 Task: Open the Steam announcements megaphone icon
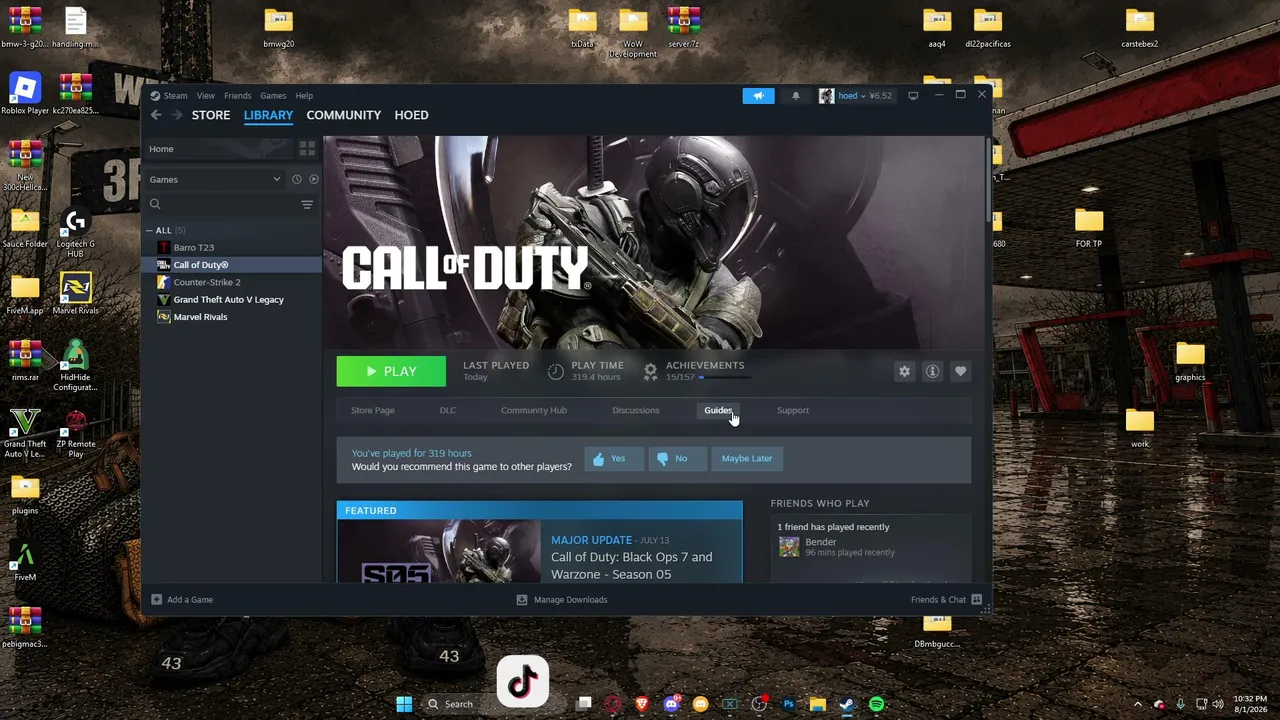(x=758, y=96)
